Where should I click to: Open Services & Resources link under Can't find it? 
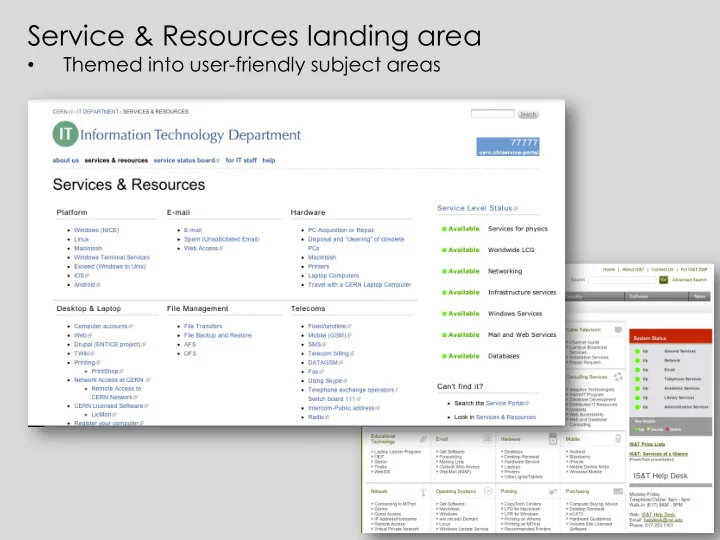[x=506, y=417]
